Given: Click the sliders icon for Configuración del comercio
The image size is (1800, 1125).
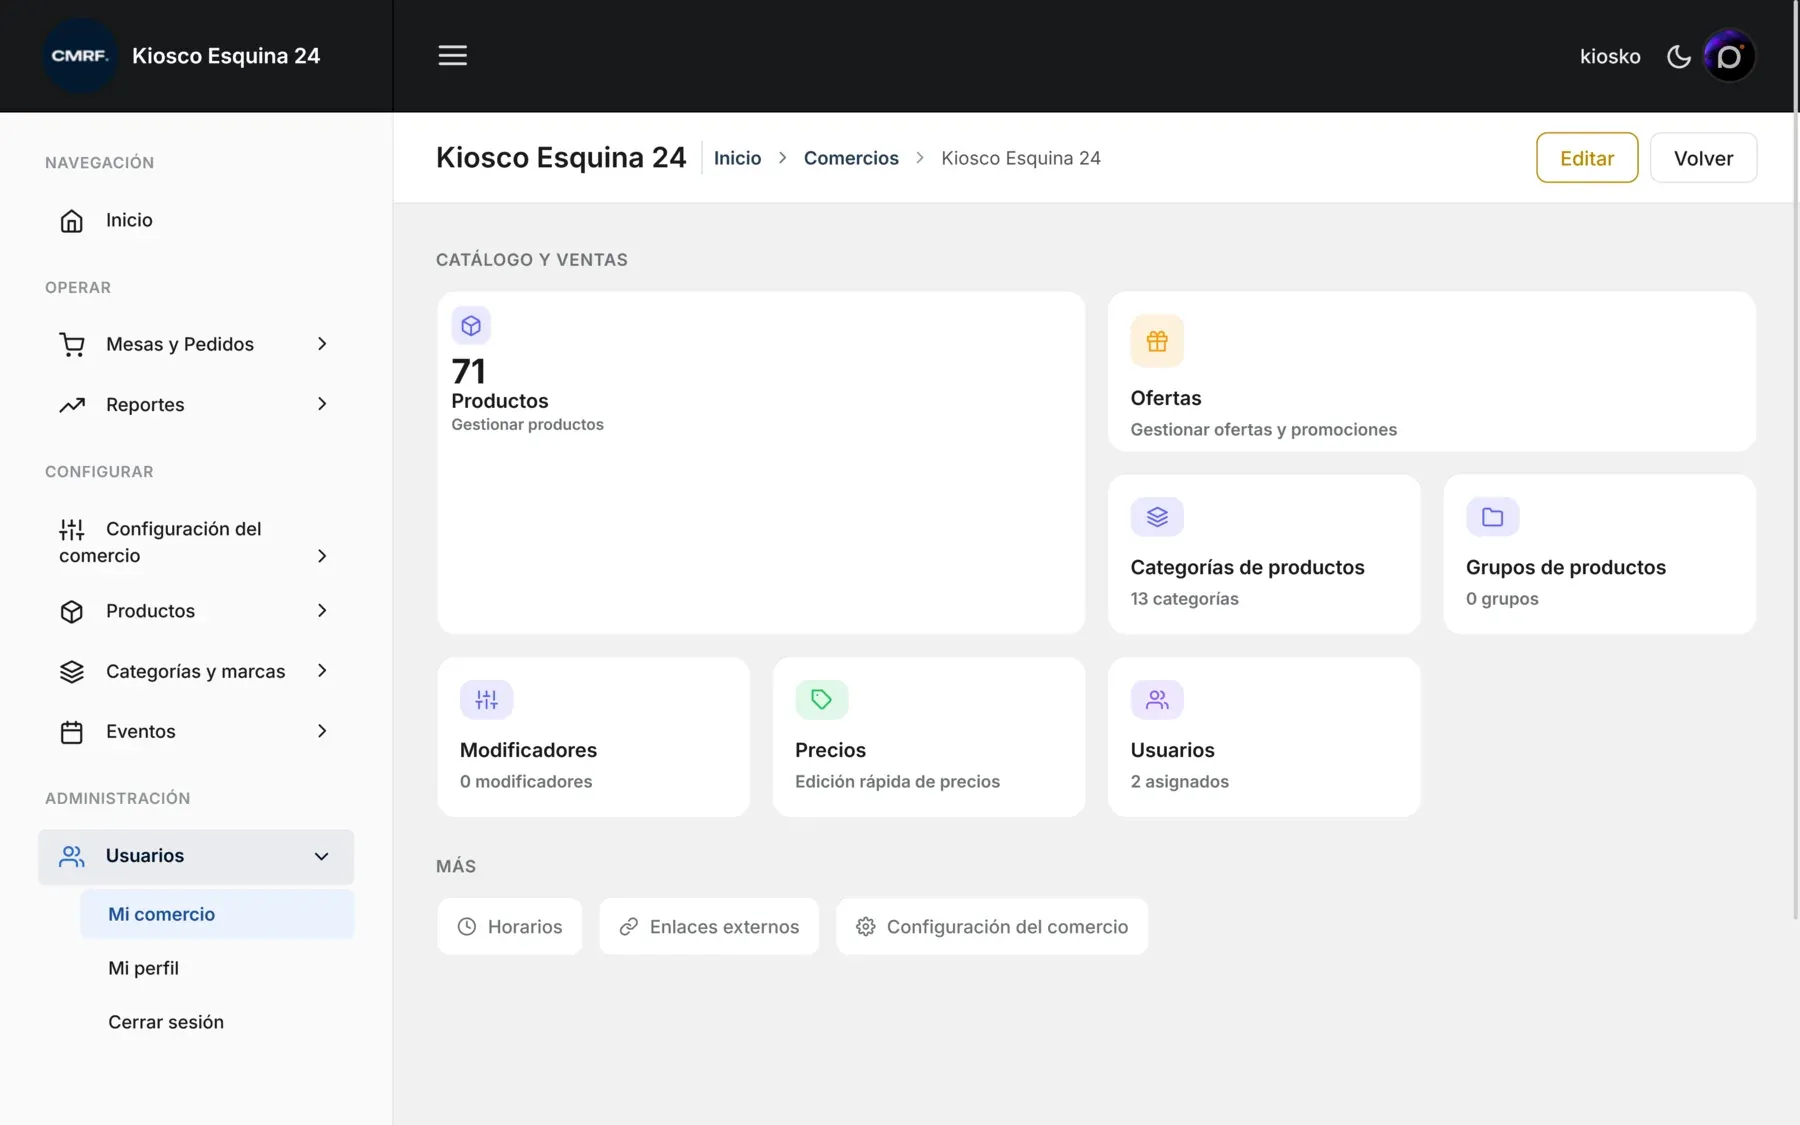Looking at the screenshot, I should coord(72,529).
